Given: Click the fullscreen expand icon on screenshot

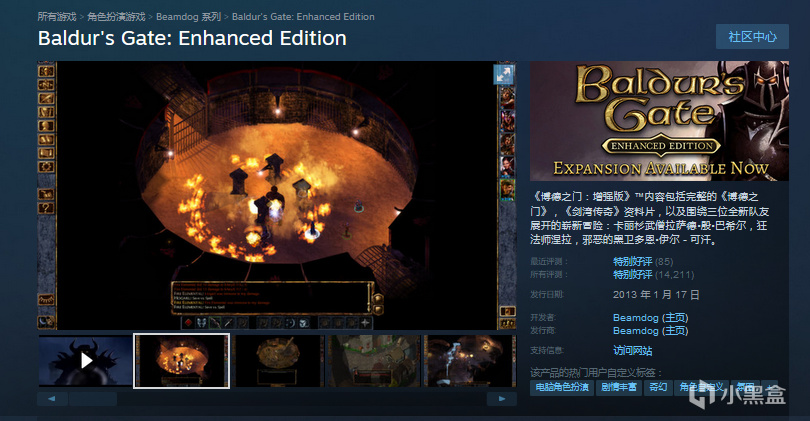Looking at the screenshot, I should tap(503, 75).
